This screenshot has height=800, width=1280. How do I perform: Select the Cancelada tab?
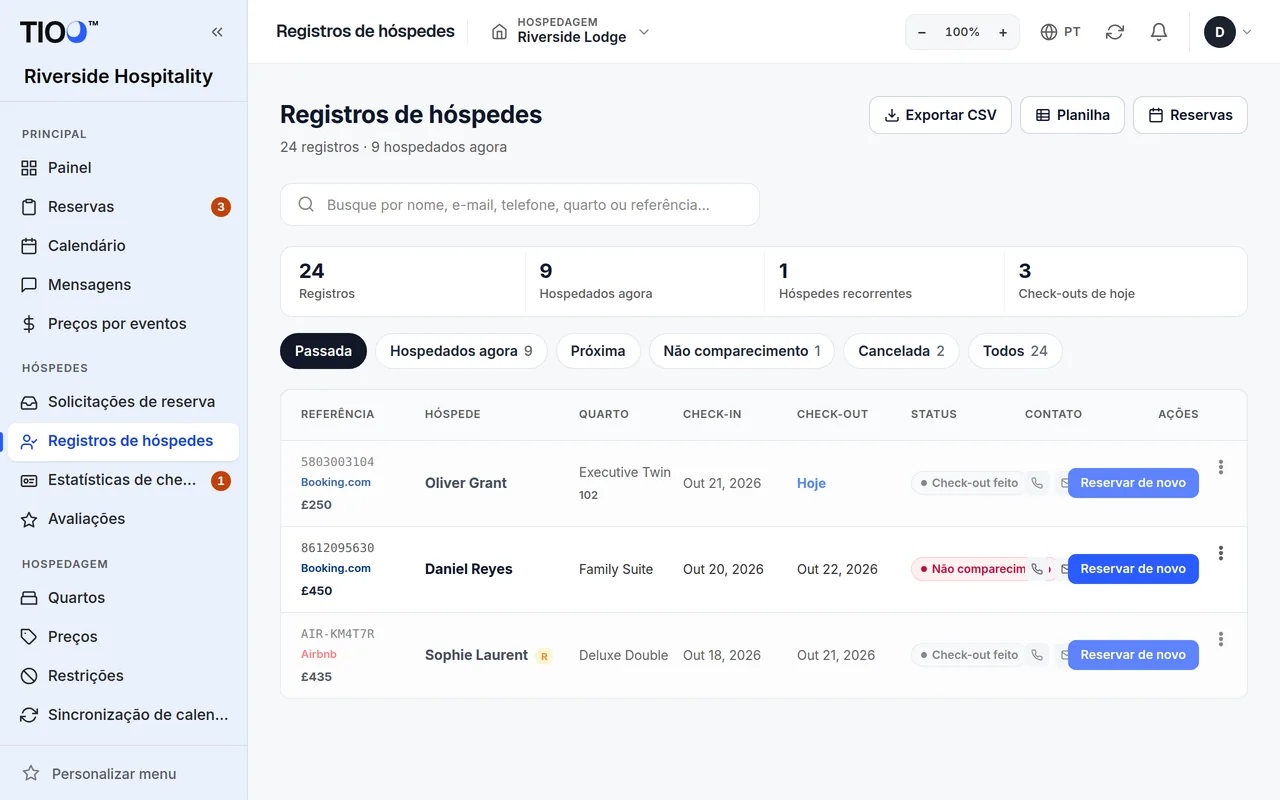(x=901, y=351)
